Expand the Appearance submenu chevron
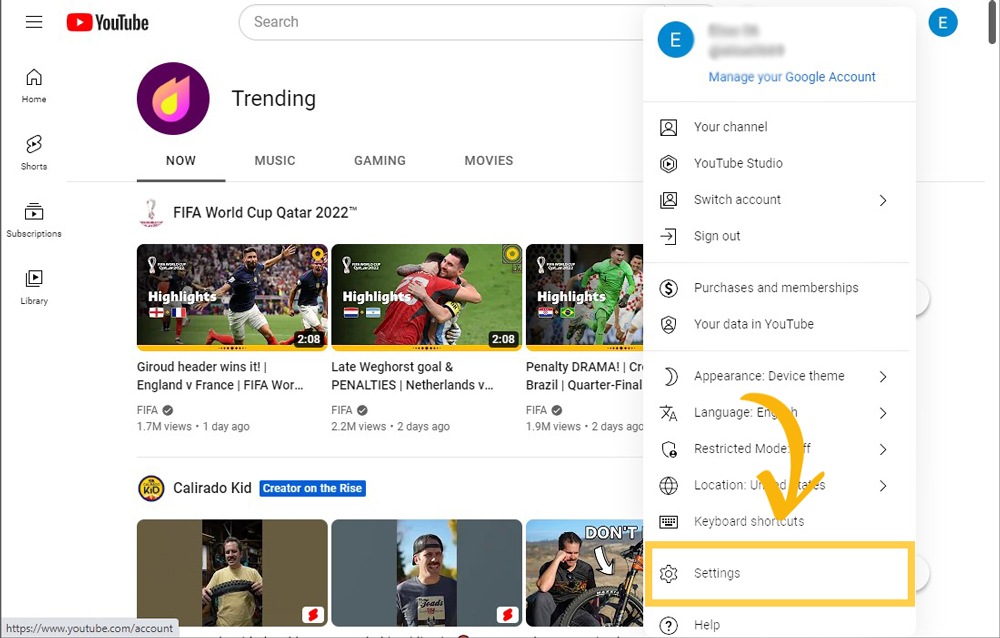This screenshot has width=1000, height=638. point(883,376)
